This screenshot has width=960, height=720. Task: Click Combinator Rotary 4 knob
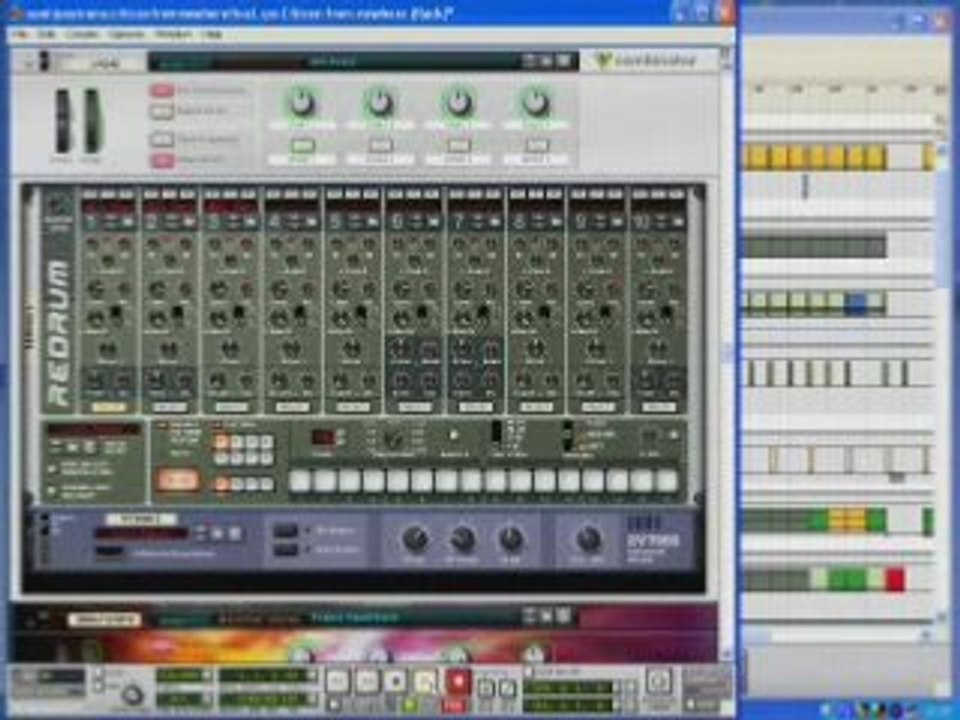tap(536, 103)
